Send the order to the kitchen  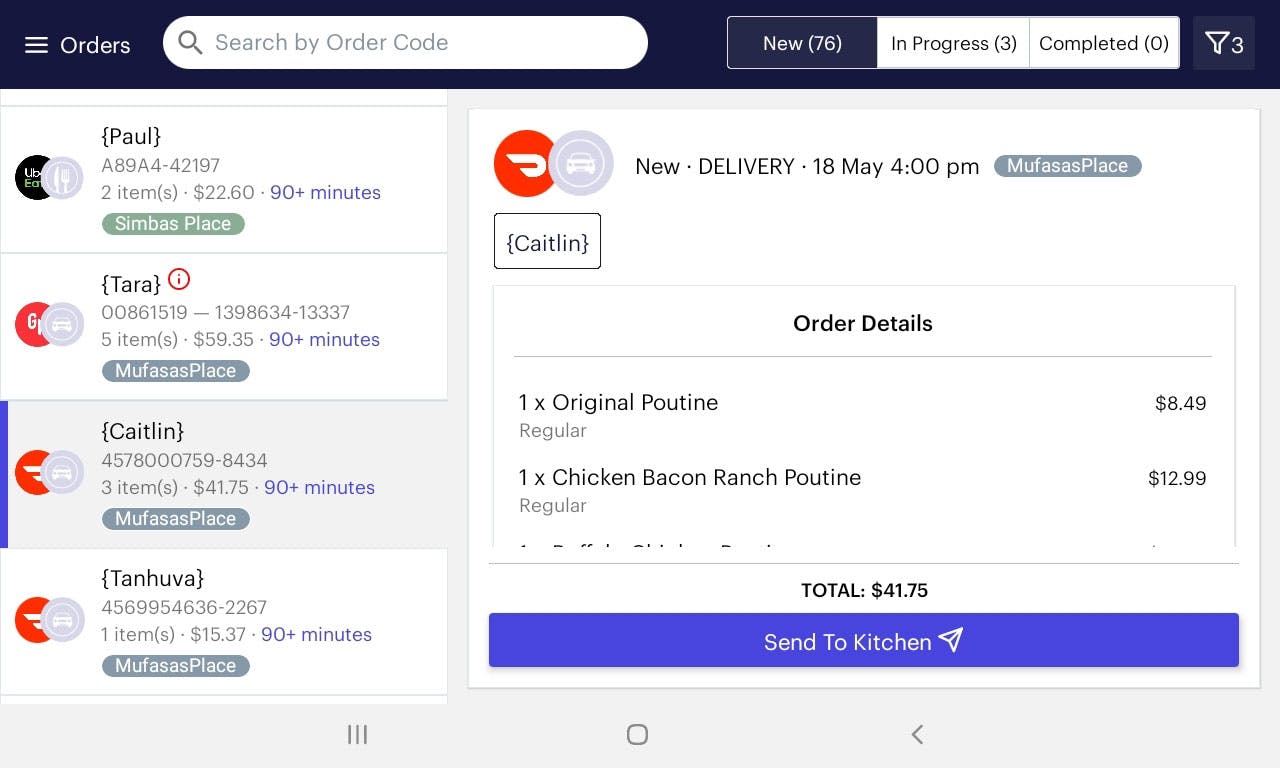click(x=864, y=641)
